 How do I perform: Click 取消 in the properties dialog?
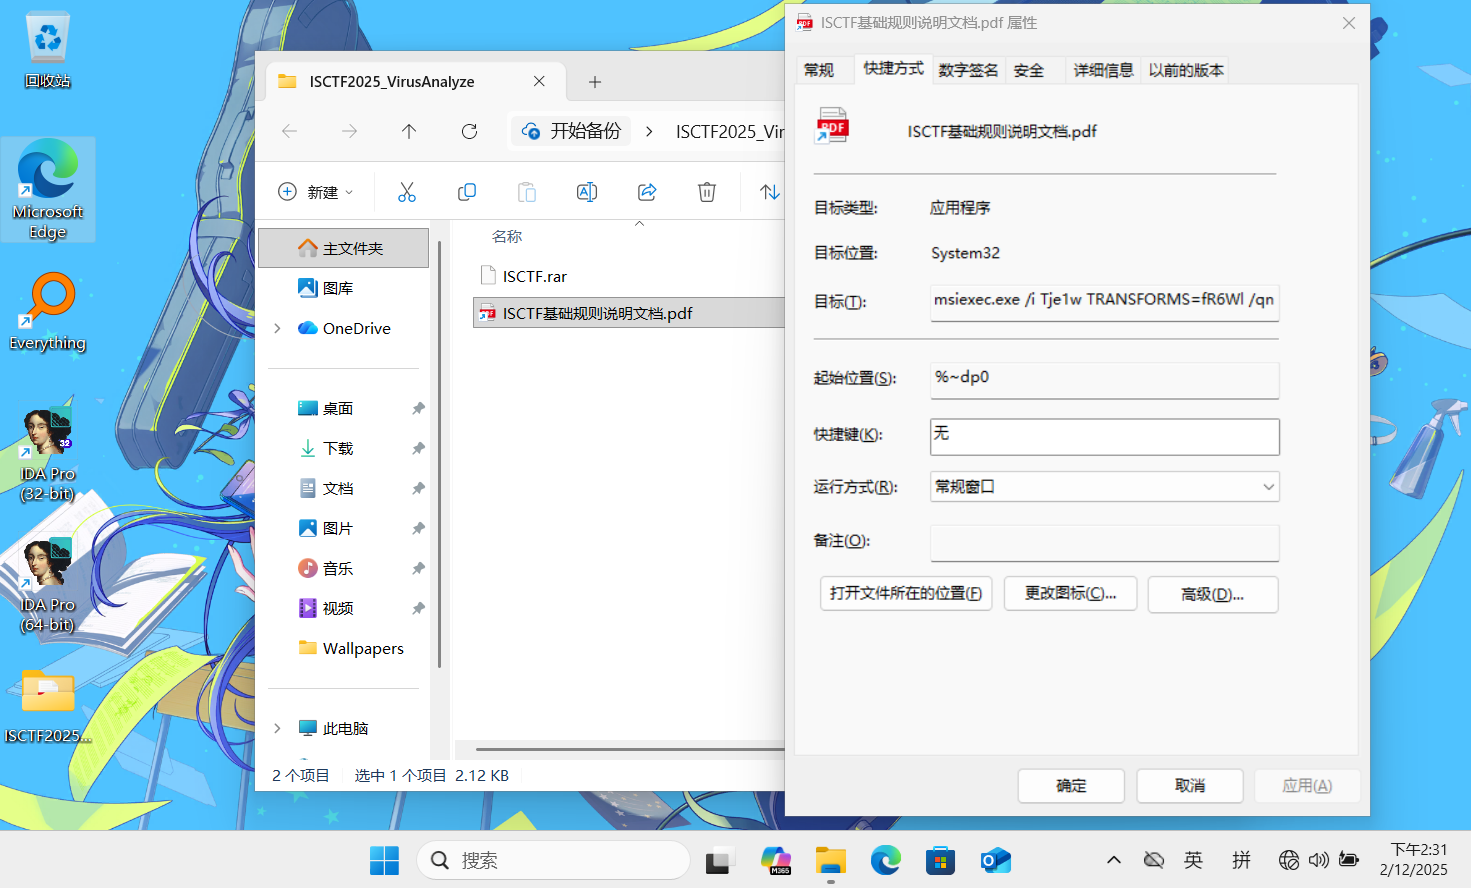(x=1190, y=786)
